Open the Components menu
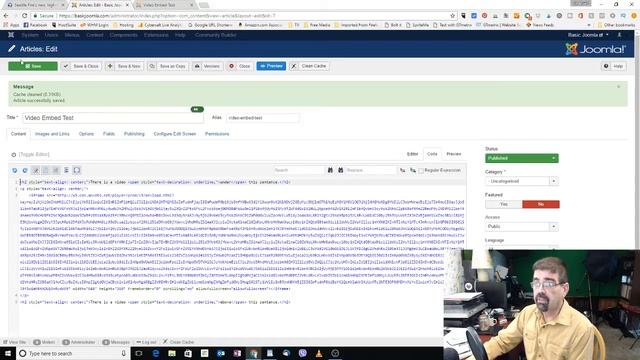The image size is (640, 360). (x=123, y=35)
